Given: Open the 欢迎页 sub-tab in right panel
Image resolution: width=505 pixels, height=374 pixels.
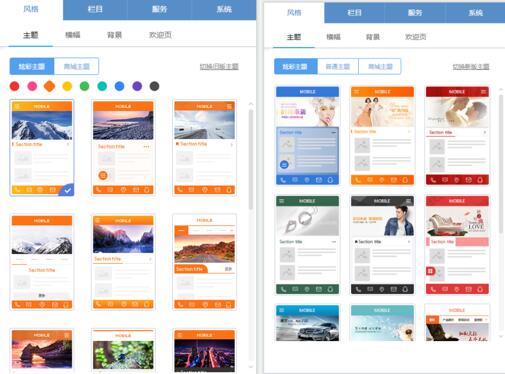Looking at the screenshot, I should [x=415, y=37].
